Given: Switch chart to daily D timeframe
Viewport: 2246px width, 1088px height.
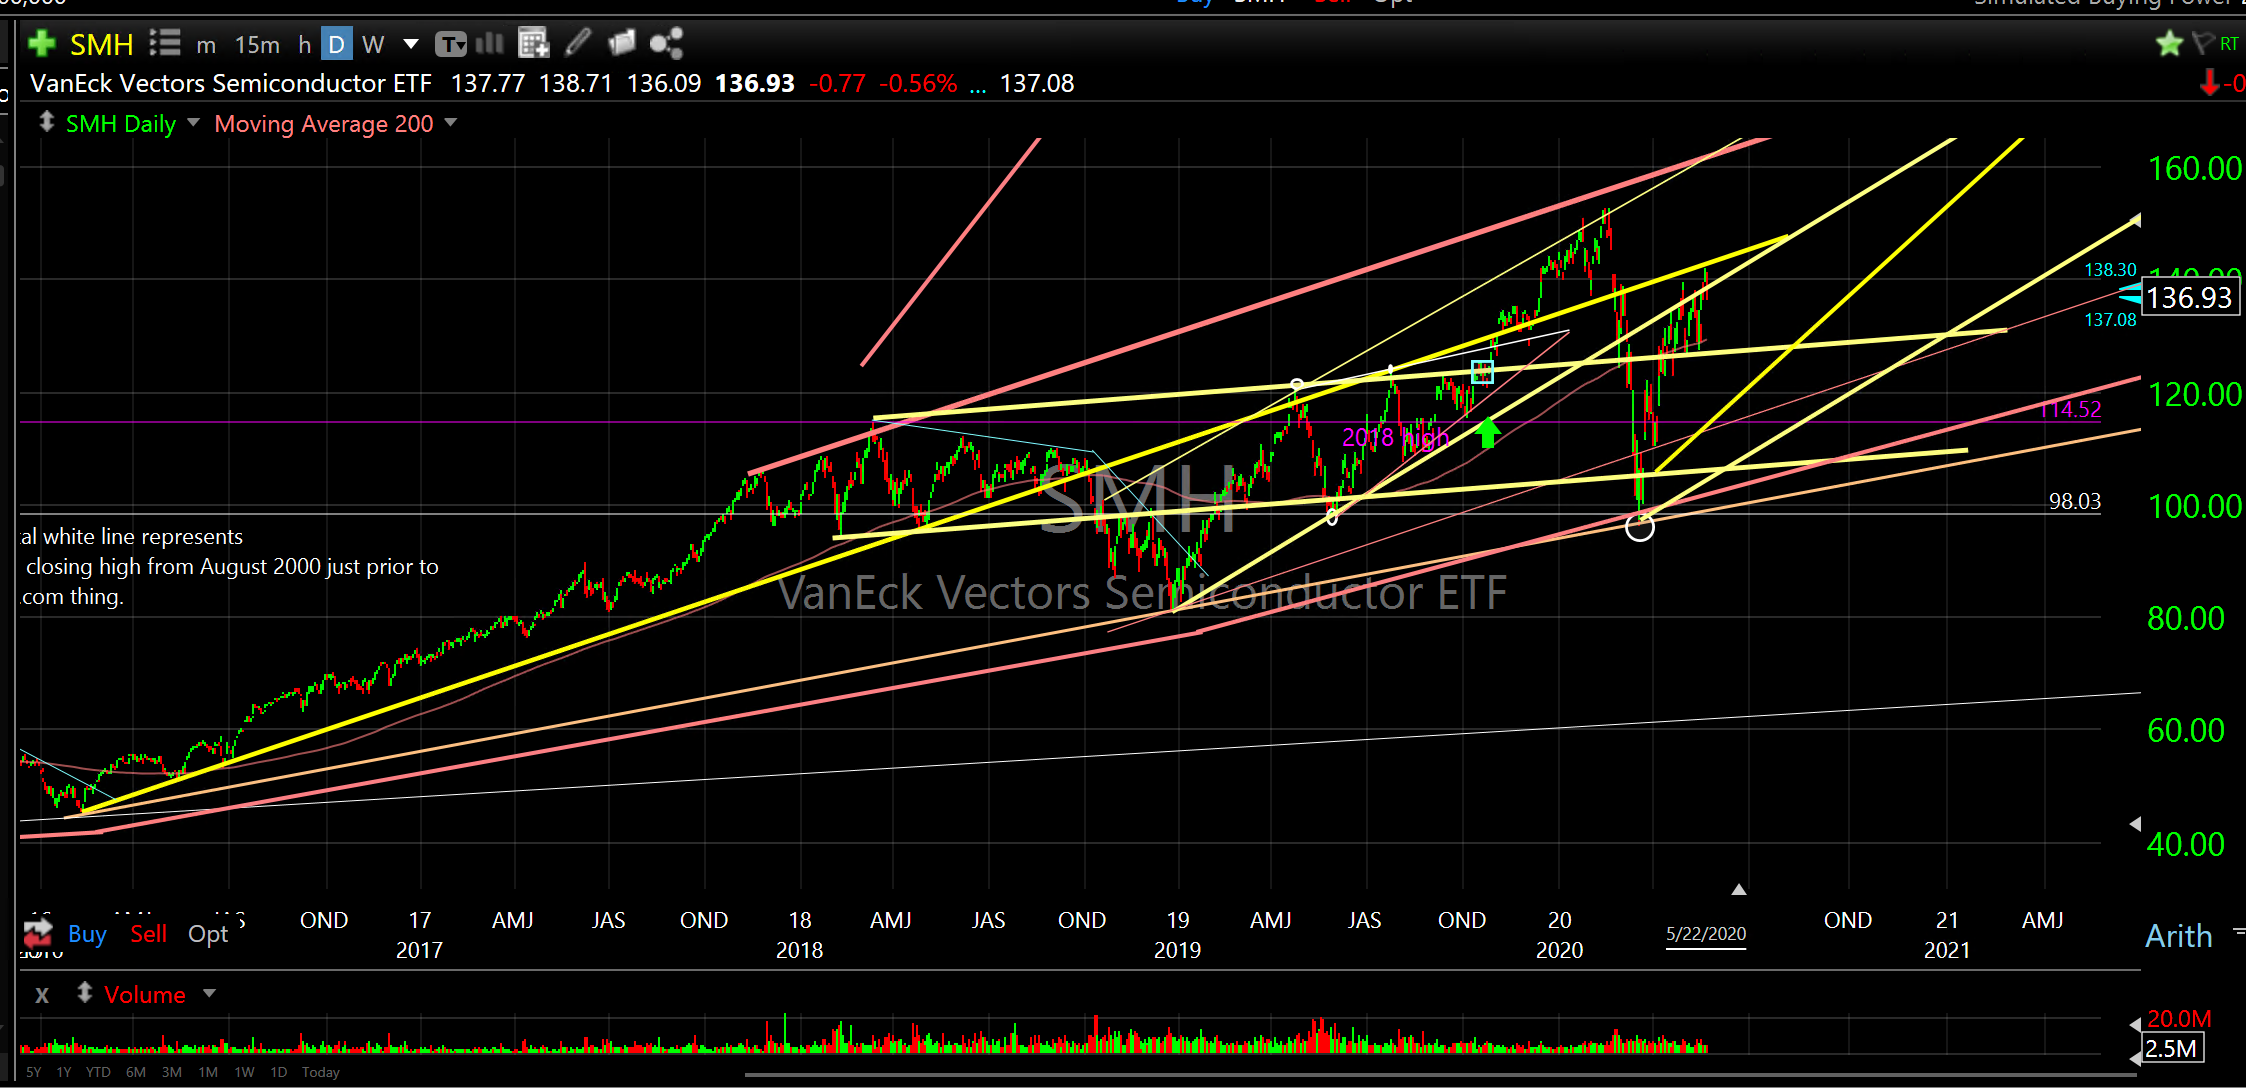Looking at the screenshot, I should coord(337,44).
